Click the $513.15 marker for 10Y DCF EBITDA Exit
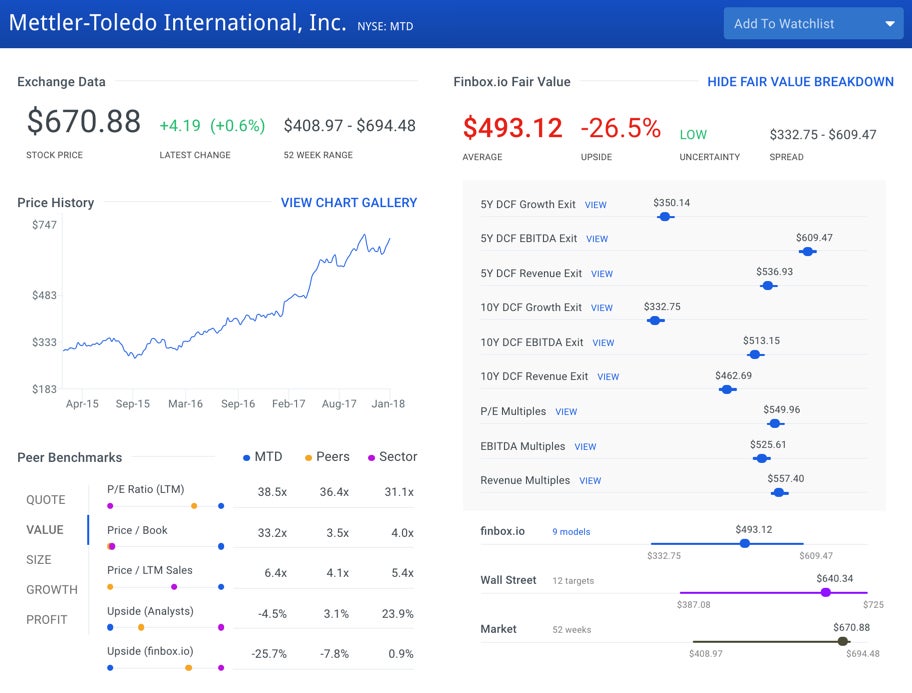The height and width of the screenshot is (693, 912). [x=755, y=355]
